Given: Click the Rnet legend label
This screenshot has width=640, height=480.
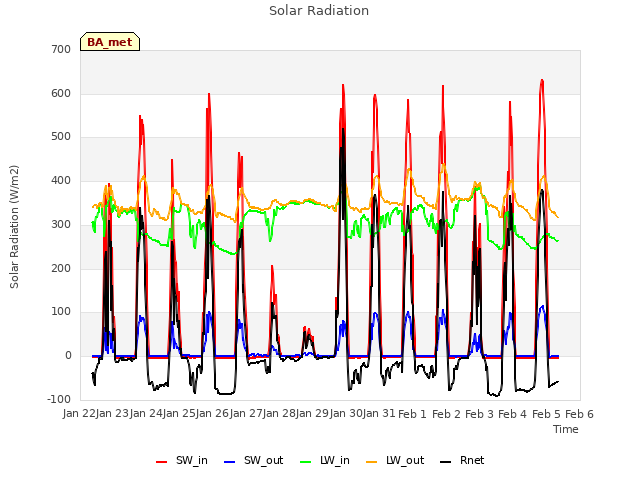Looking at the screenshot, I should coord(472,460).
